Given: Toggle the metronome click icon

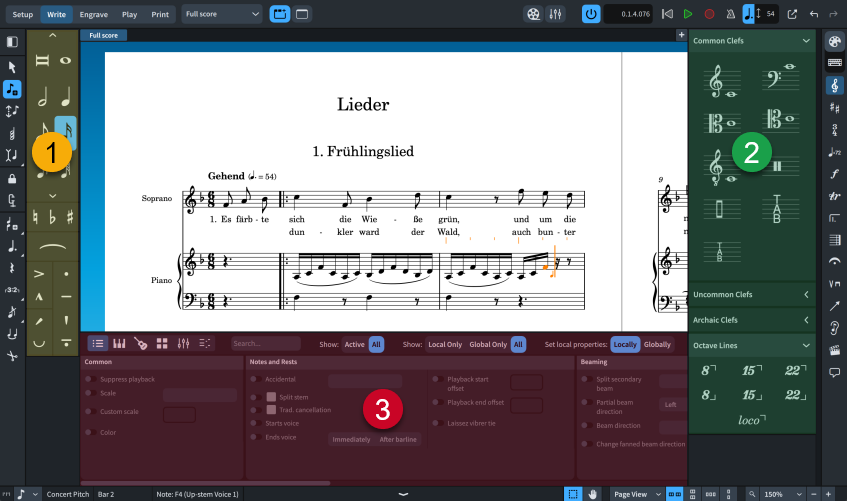Looking at the screenshot, I should click(x=731, y=14).
